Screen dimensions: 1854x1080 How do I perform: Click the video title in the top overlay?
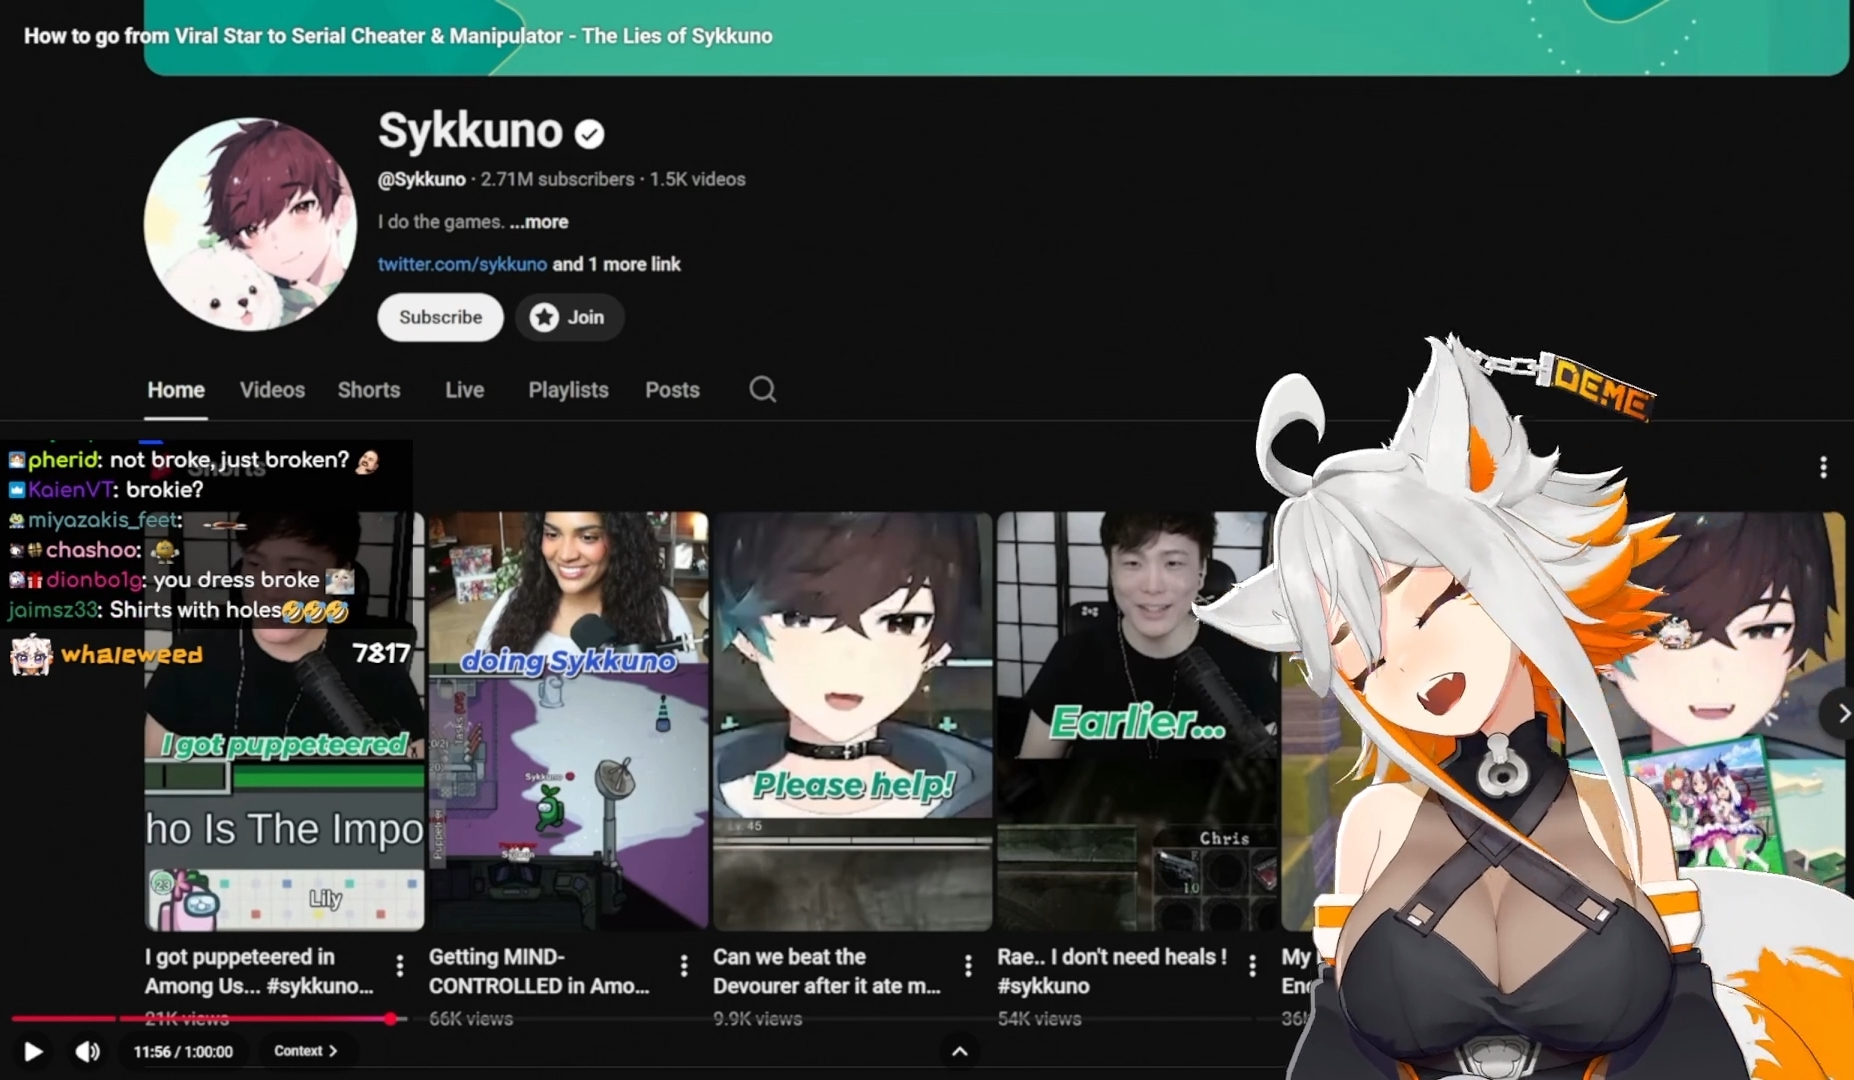coord(398,36)
